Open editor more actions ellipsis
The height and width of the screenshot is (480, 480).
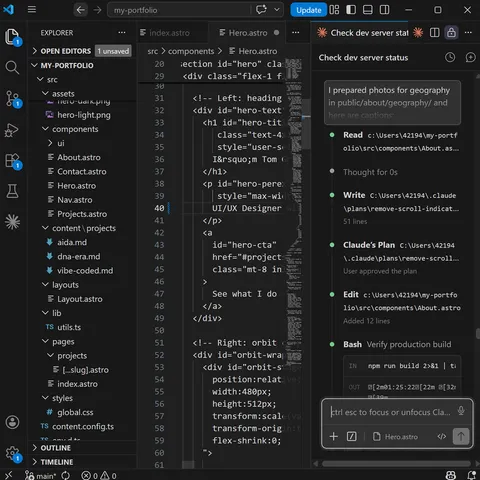pyautogui.click(x=296, y=33)
